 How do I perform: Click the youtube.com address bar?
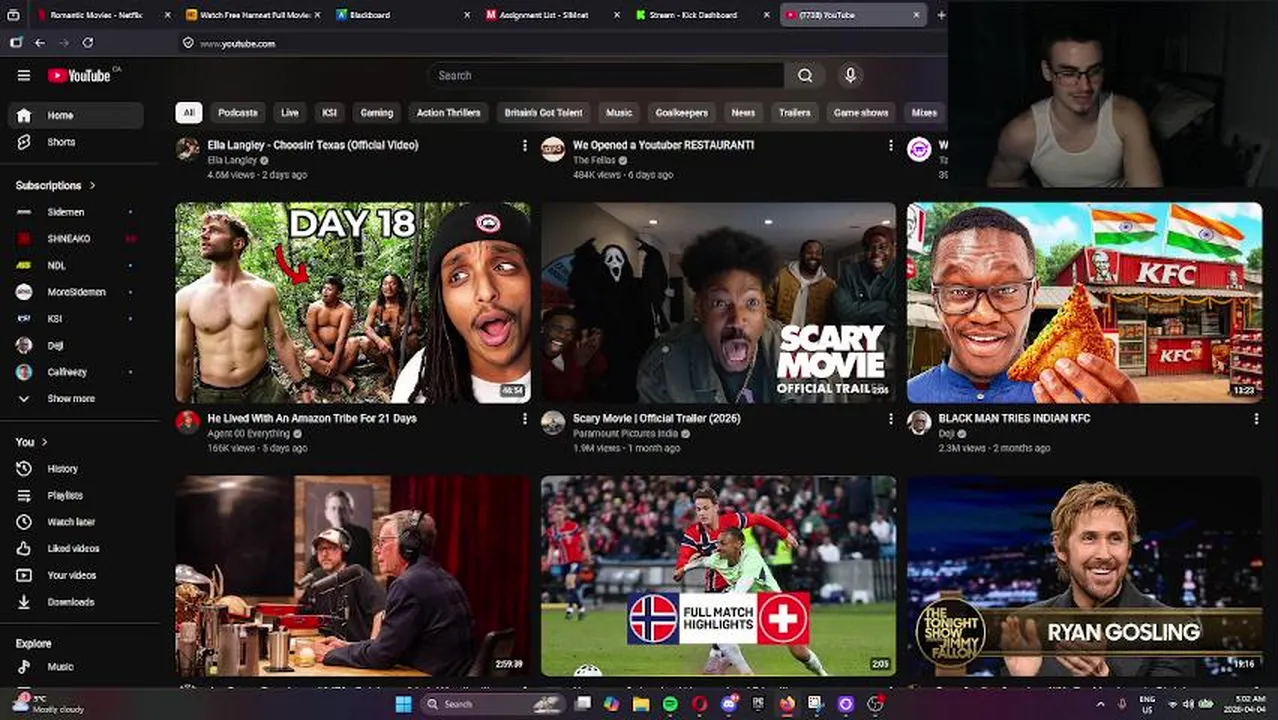point(560,43)
